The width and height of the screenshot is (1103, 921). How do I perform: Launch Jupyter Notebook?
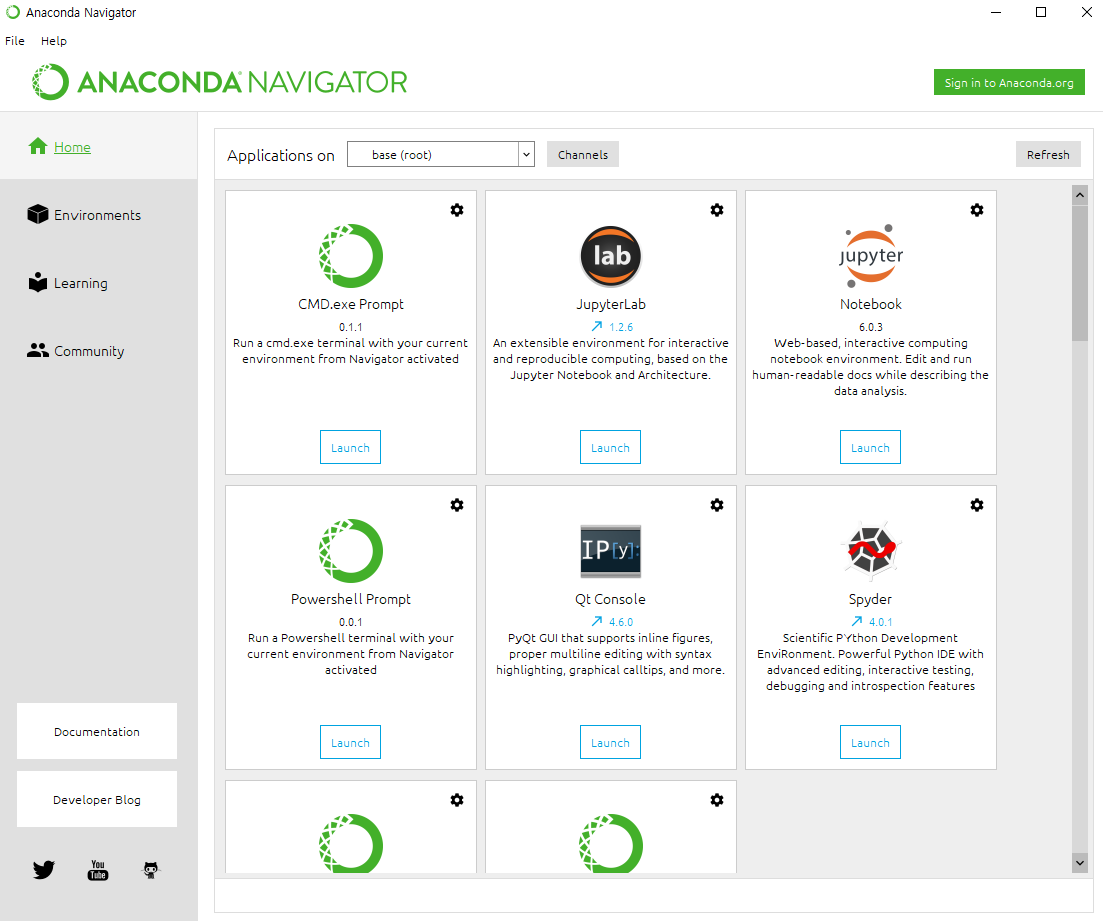(870, 447)
